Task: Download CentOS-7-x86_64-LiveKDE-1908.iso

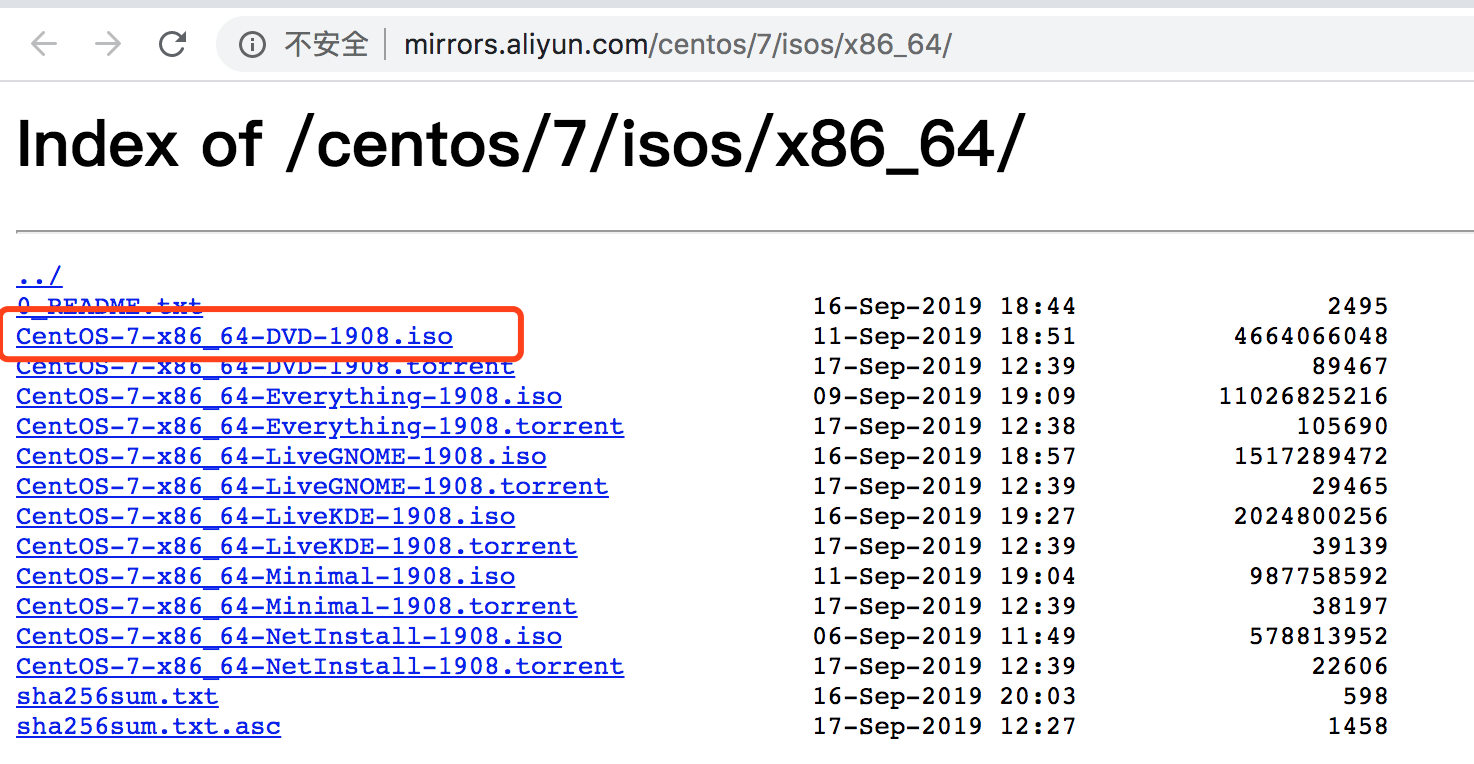Action: coord(265,516)
